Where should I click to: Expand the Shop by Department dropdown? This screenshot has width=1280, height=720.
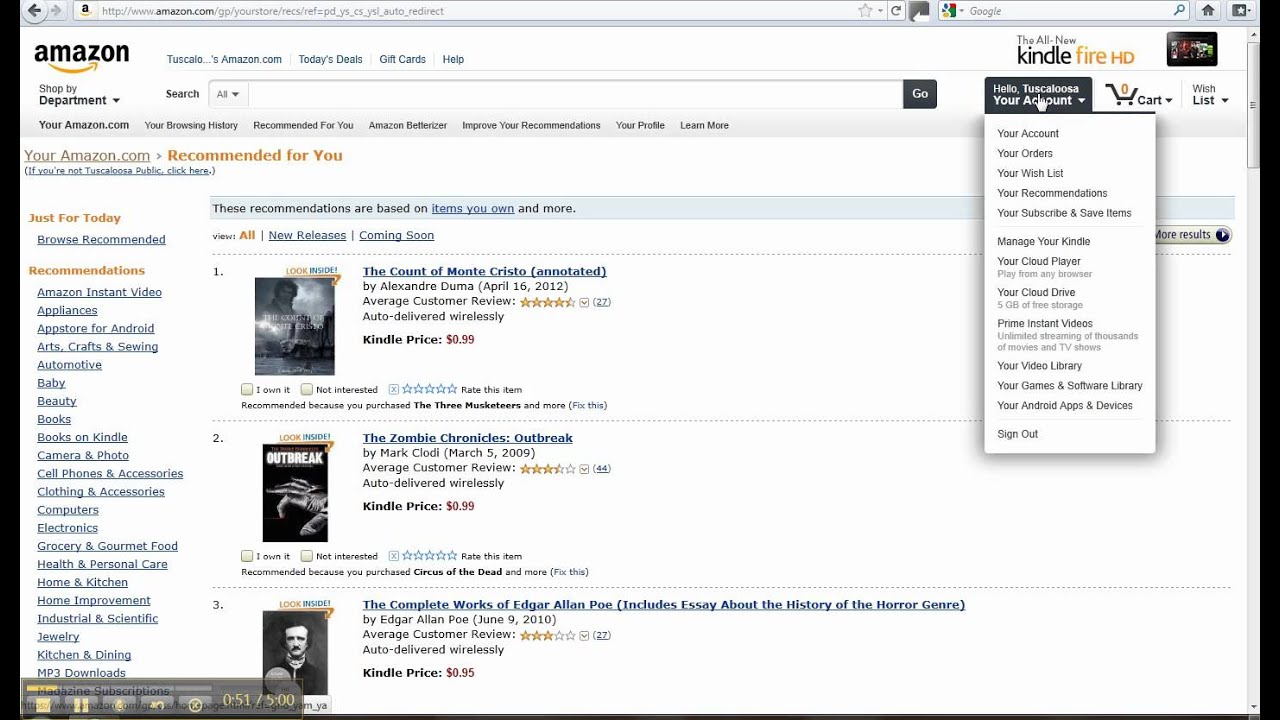pos(79,95)
